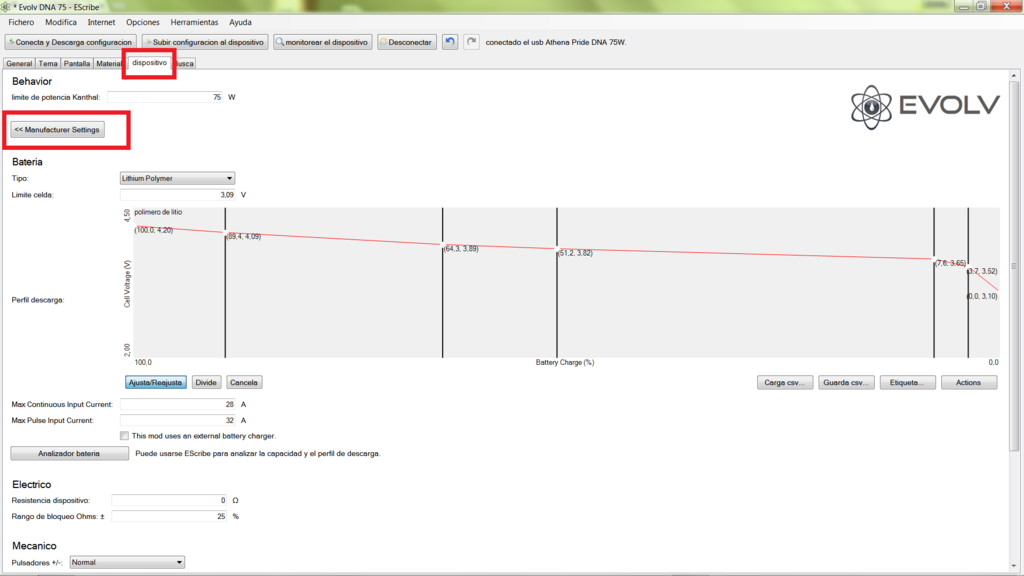
Task: Switch to the Material tab
Action: point(108,63)
